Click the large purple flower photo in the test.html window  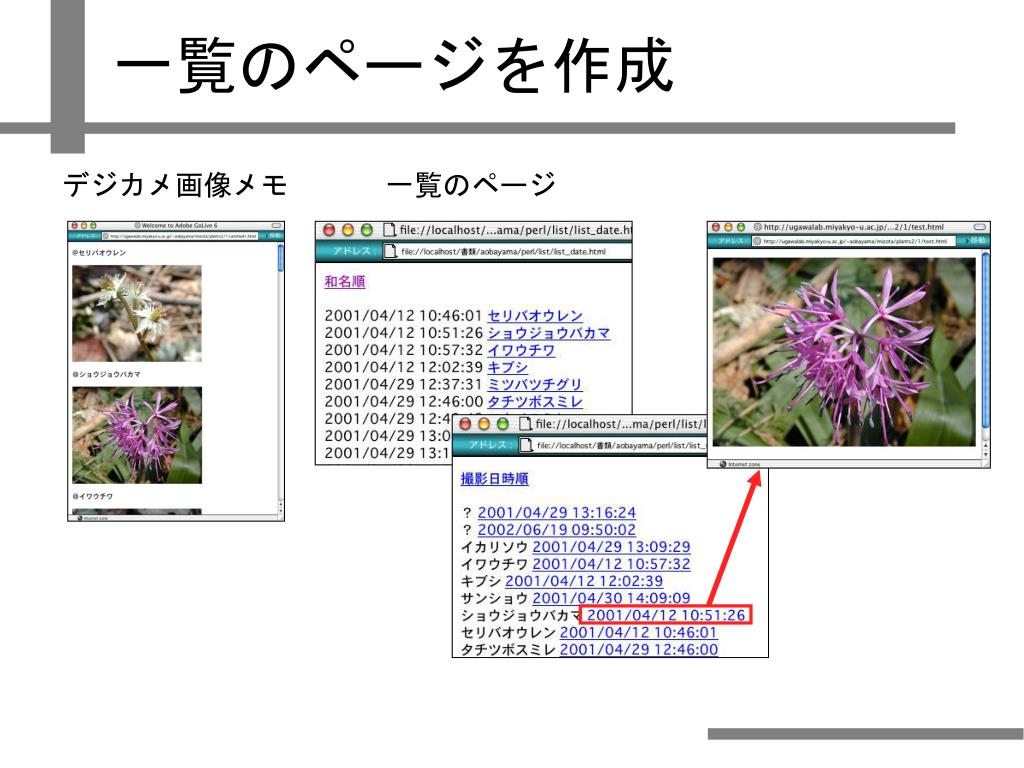(x=844, y=352)
